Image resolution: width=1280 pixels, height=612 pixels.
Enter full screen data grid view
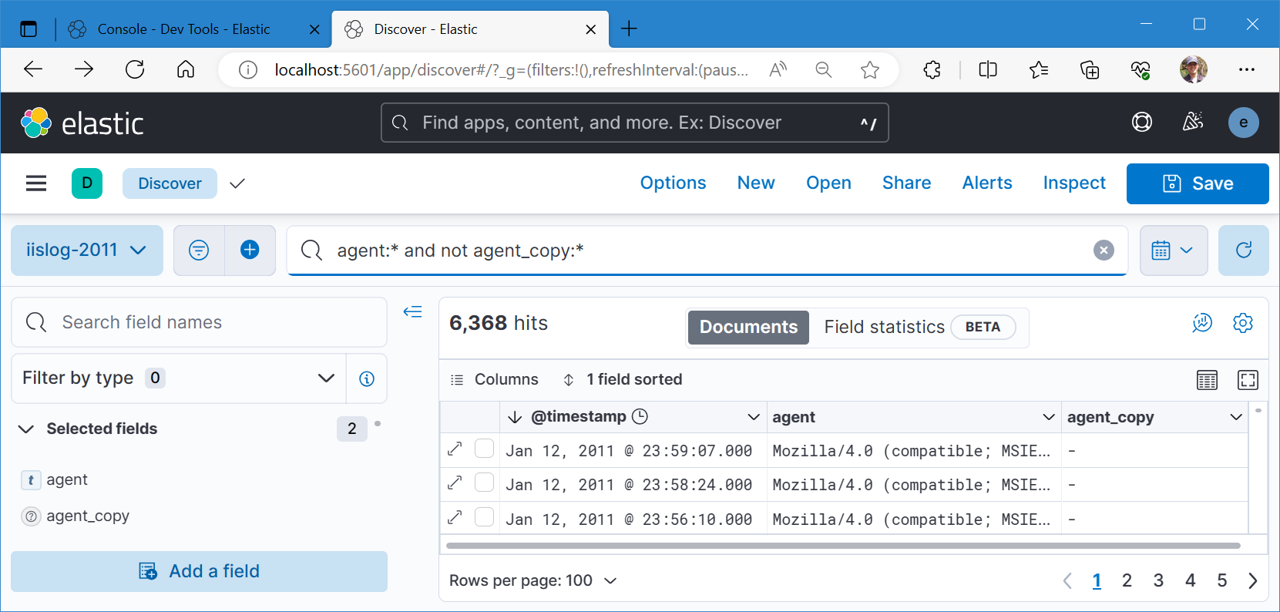(x=1247, y=380)
